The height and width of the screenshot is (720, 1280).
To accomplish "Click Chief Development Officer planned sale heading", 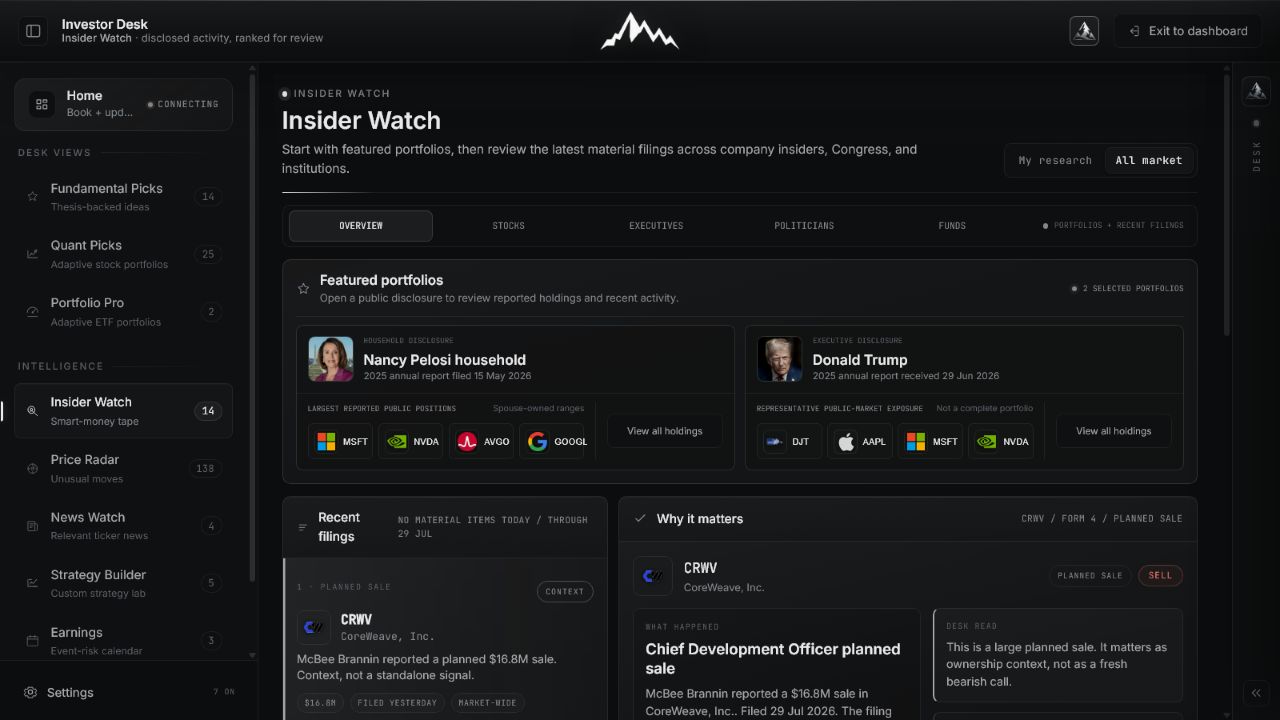I will point(773,659).
